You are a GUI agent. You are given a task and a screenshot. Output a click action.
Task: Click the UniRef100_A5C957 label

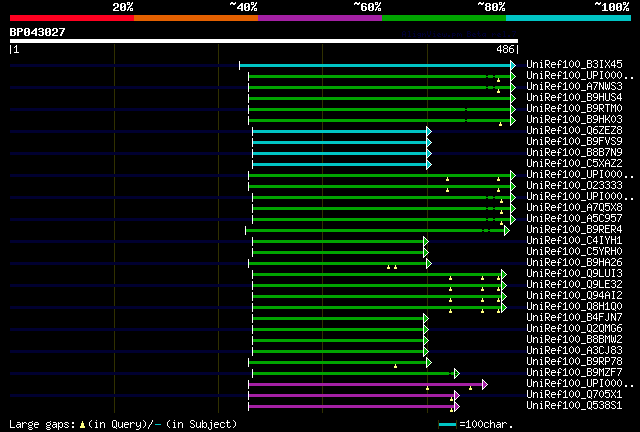574,219
